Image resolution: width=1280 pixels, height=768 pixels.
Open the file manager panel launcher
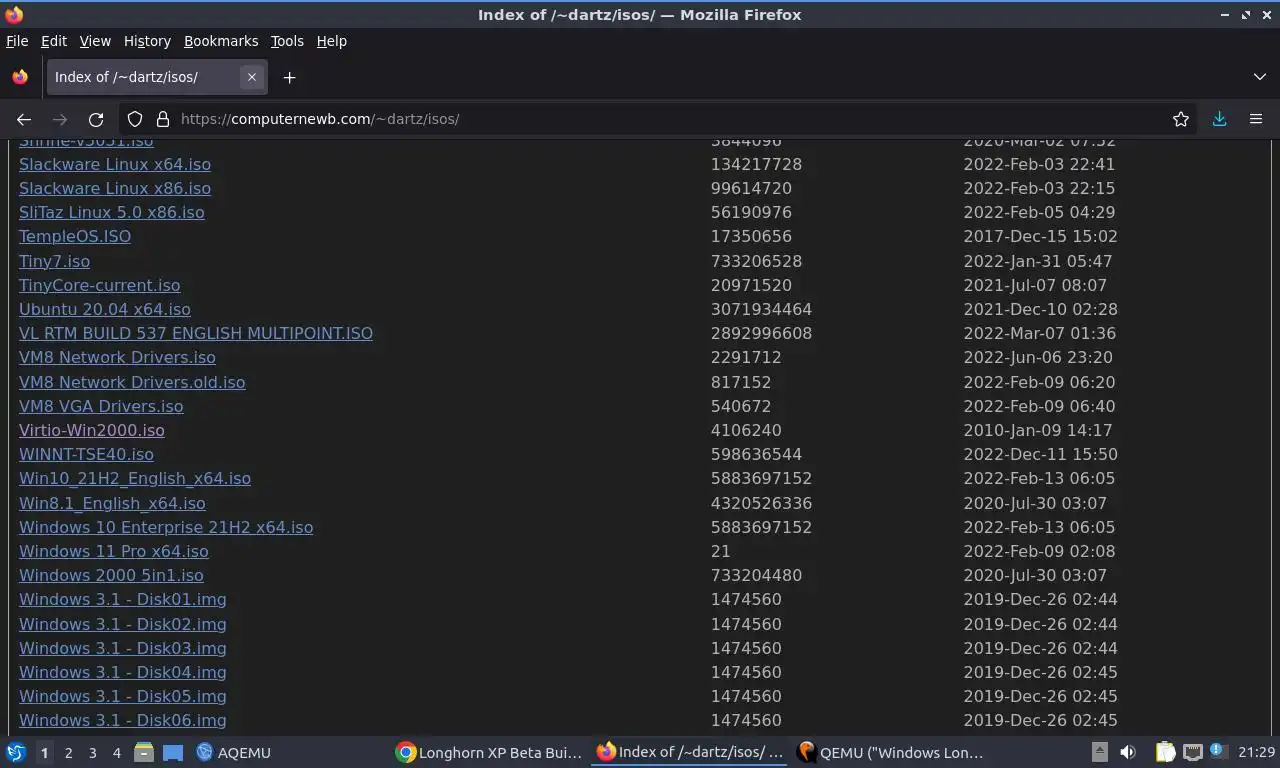coord(144,752)
